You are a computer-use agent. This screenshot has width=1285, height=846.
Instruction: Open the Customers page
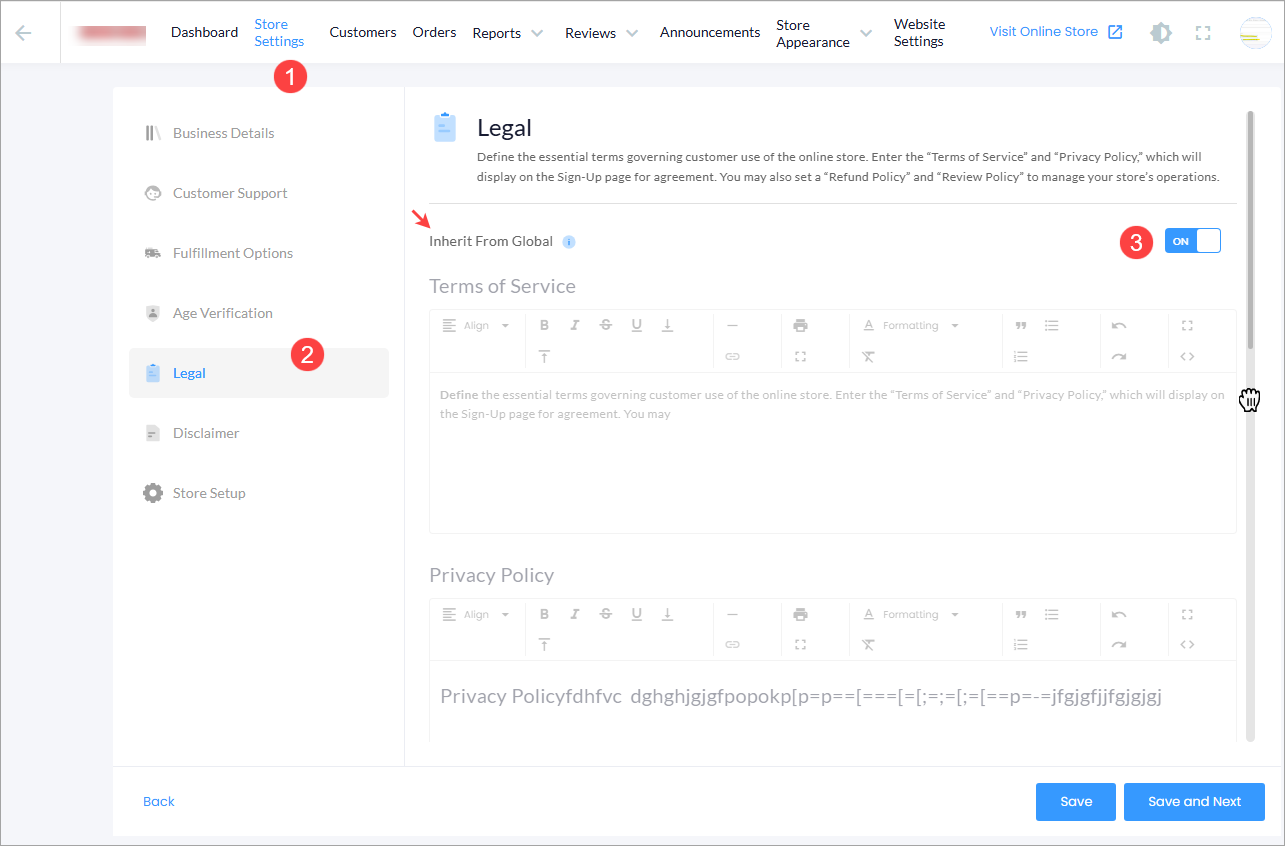tap(363, 32)
